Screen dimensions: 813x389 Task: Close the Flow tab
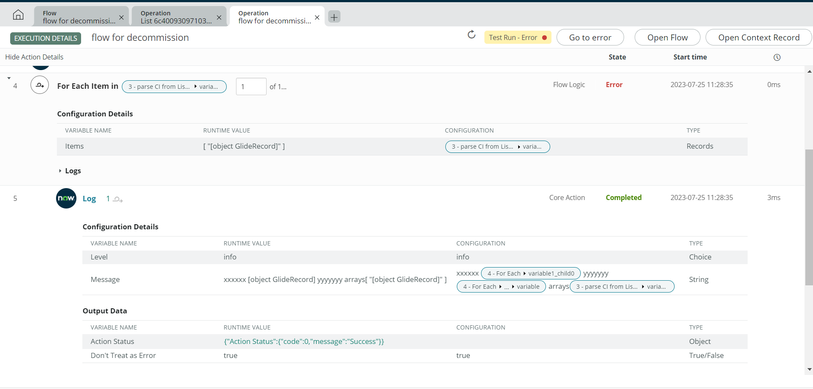click(x=121, y=17)
